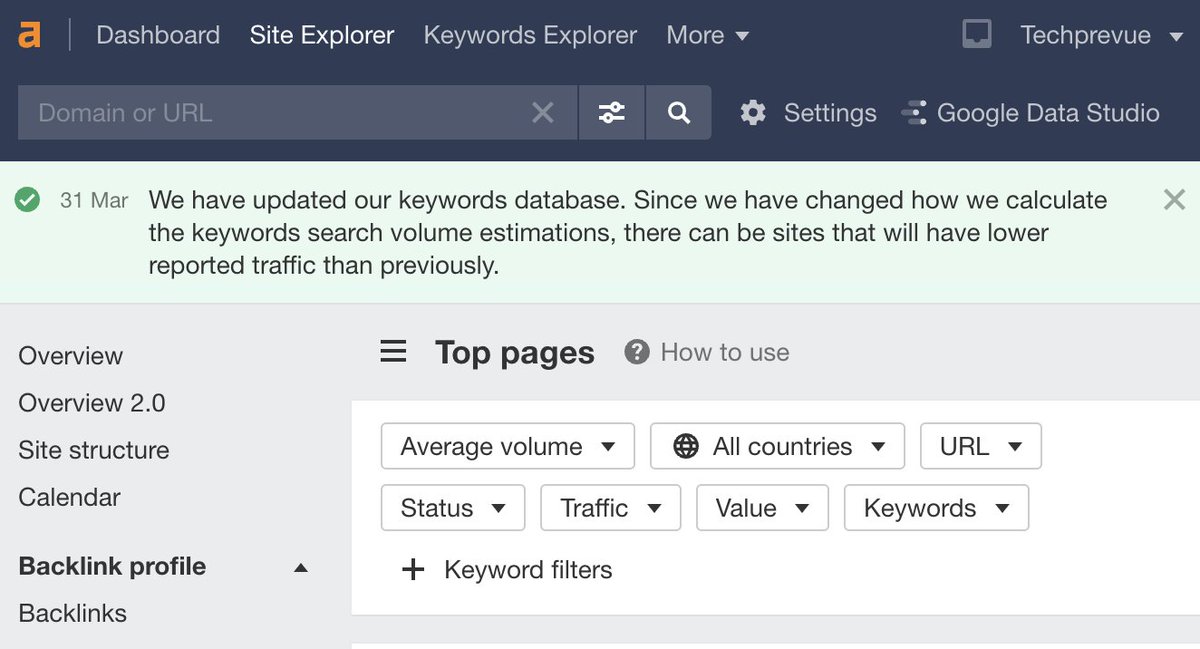
Task: Clear the Domain or URL field
Action: tap(542, 113)
